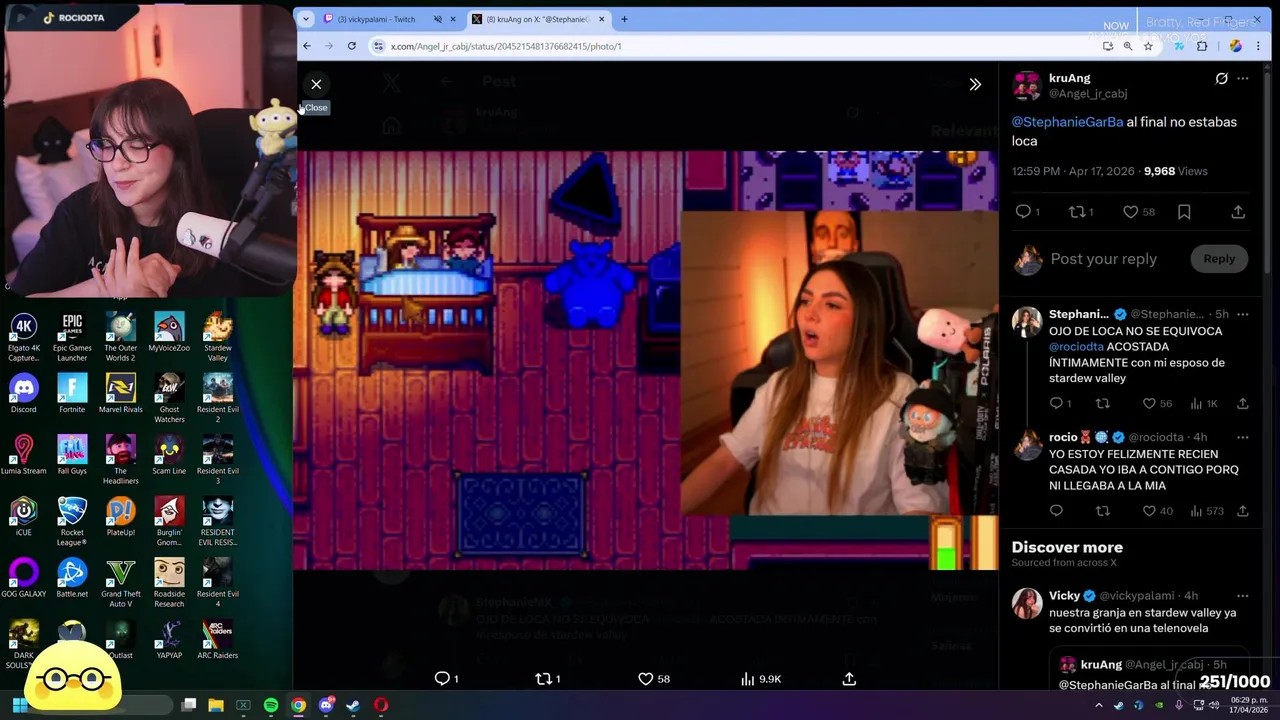Click the share icon below the photo
Screen dimensions: 1280x720
click(x=849, y=679)
